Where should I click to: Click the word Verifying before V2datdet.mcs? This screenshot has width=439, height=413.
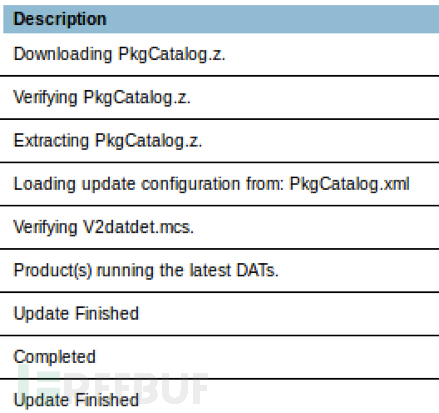click(x=45, y=228)
